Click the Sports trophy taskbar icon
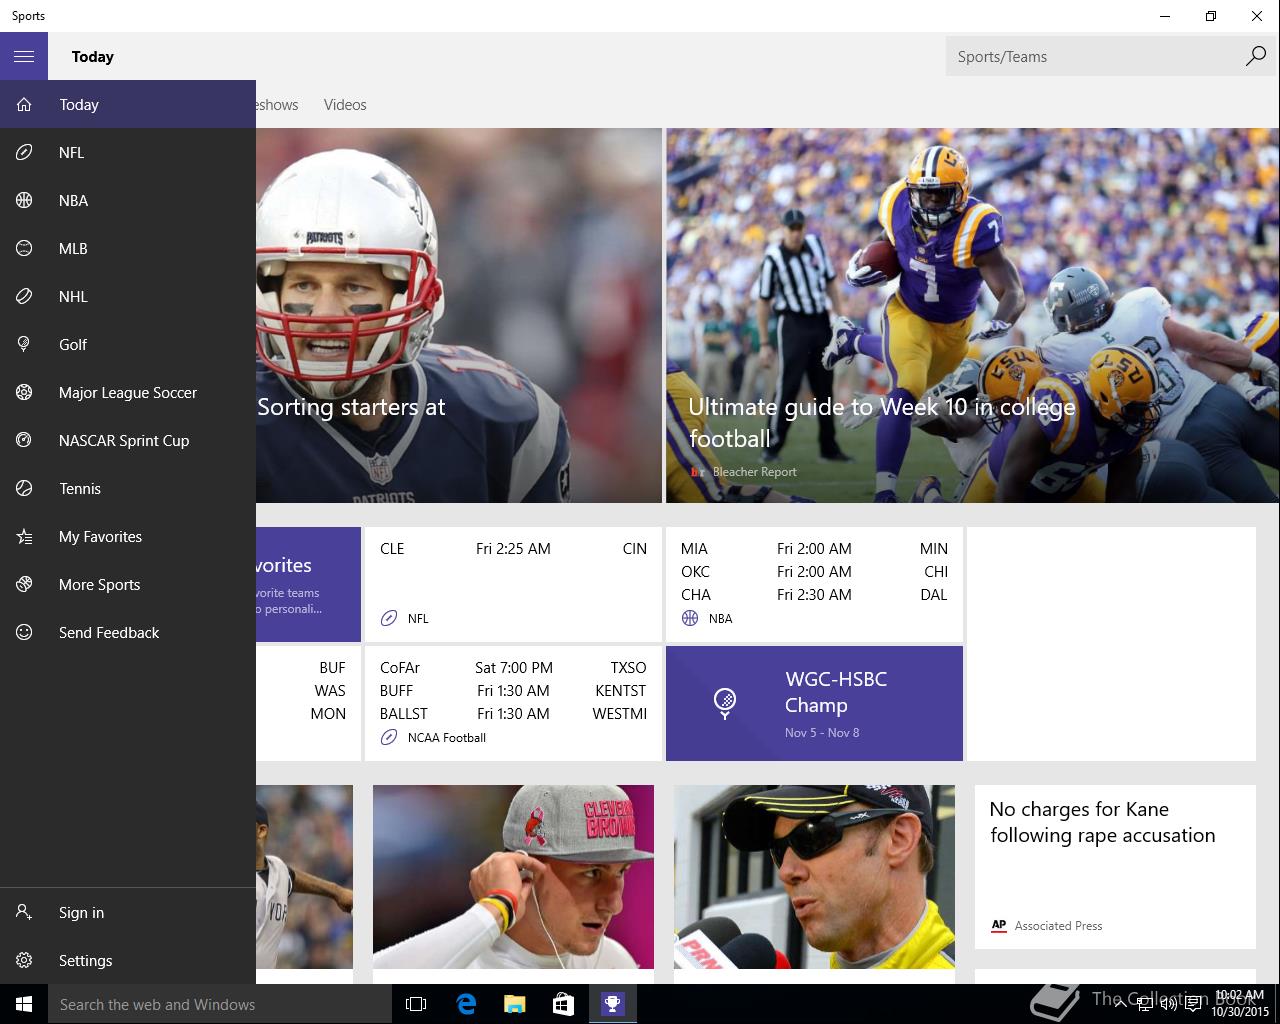 (x=612, y=1004)
